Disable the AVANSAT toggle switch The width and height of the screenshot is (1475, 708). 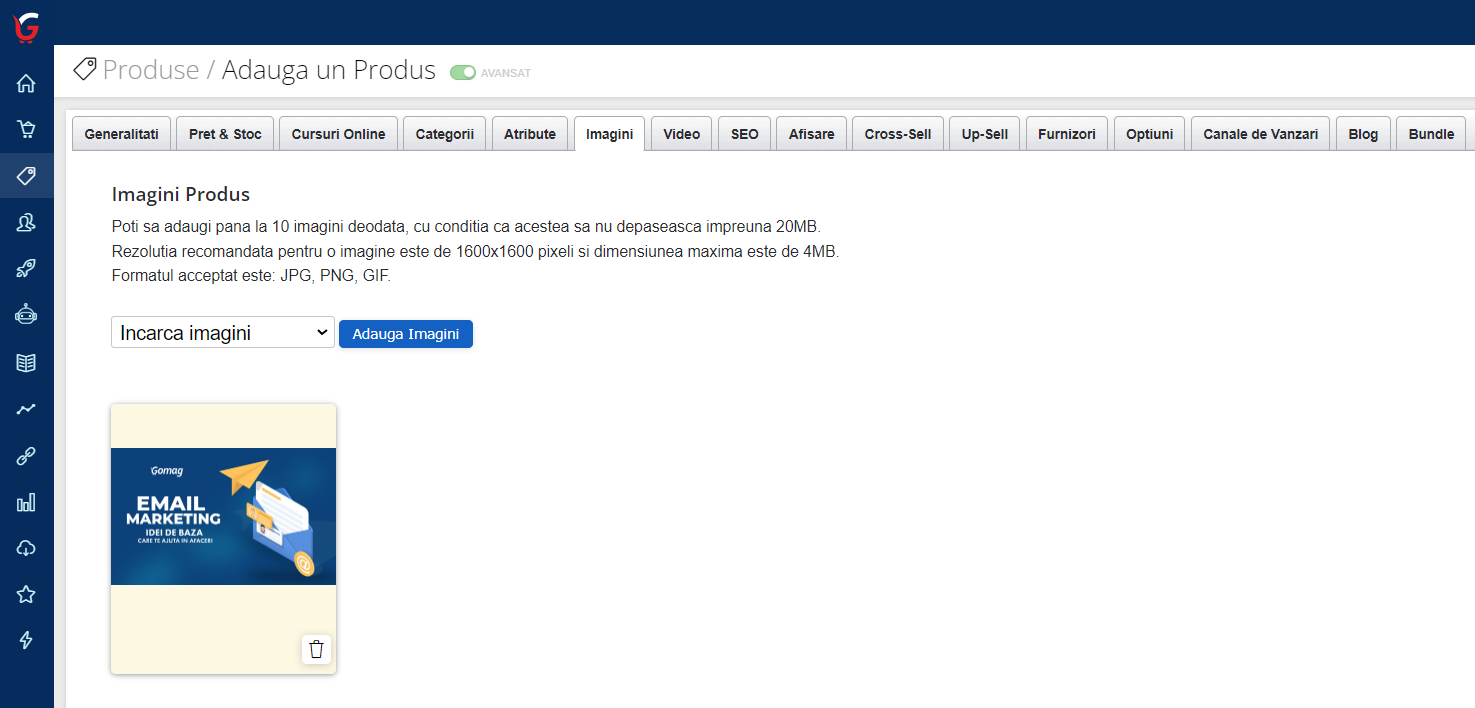[461, 72]
